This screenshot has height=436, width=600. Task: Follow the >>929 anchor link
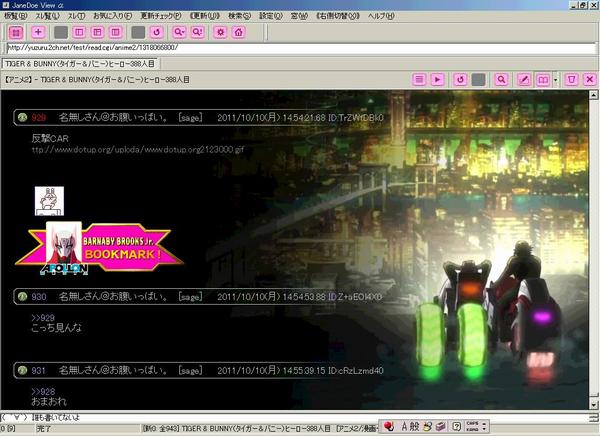(x=43, y=318)
